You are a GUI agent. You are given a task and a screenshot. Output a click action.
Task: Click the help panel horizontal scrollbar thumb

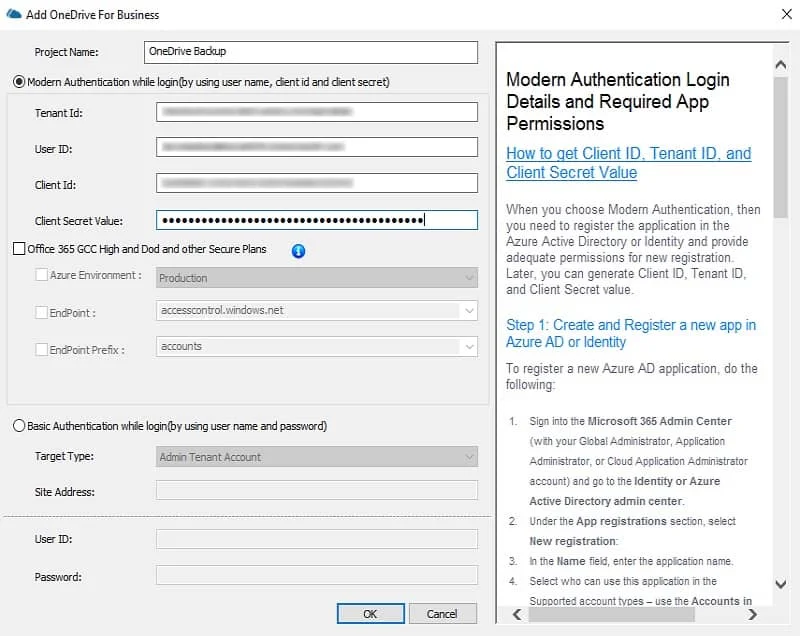click(611, 615)
